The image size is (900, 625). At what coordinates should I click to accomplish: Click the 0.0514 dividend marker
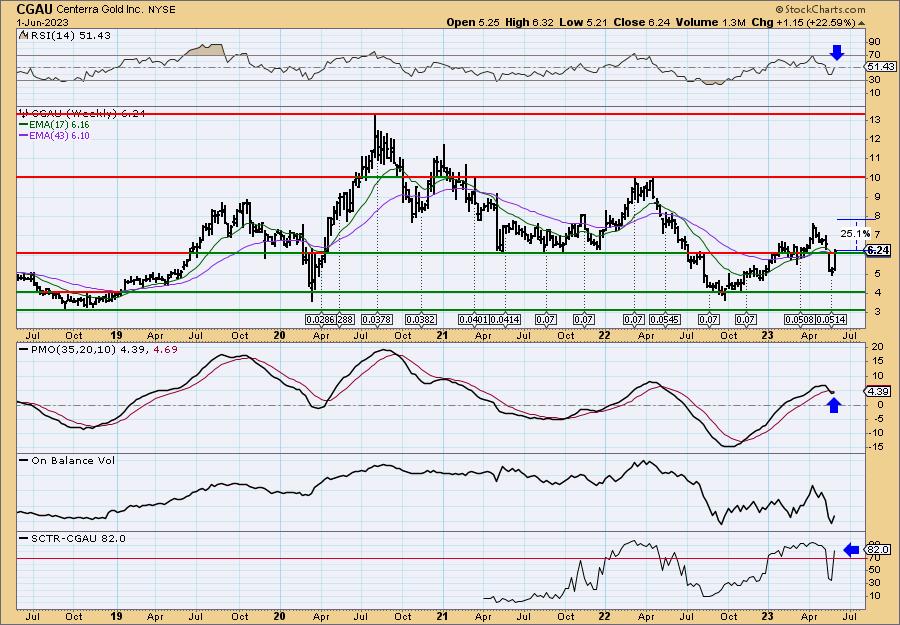(831, 319)
